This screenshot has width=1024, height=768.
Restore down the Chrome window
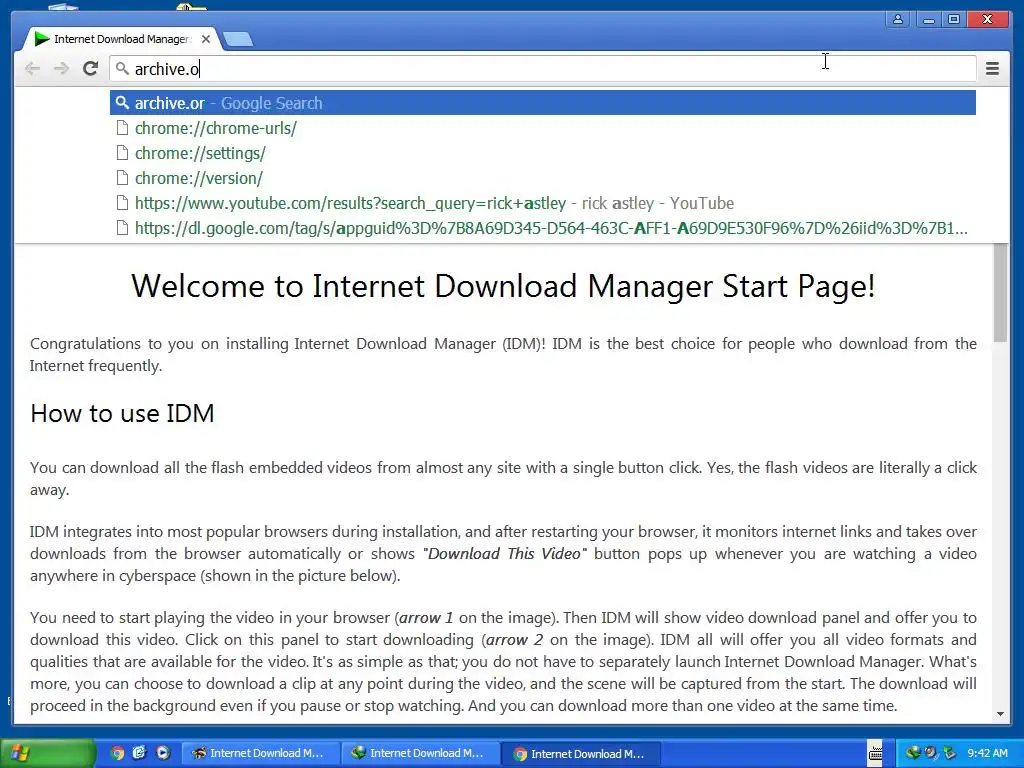pyautogui.click(x=953, y=20)
